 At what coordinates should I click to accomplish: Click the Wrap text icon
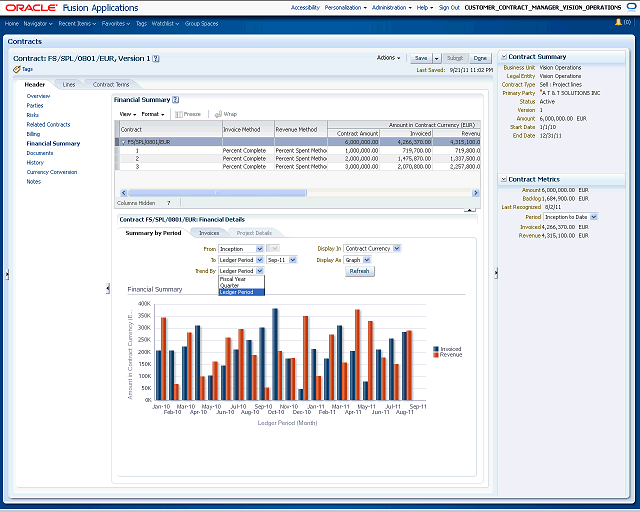pyautogui.click(x=218, y=114)
